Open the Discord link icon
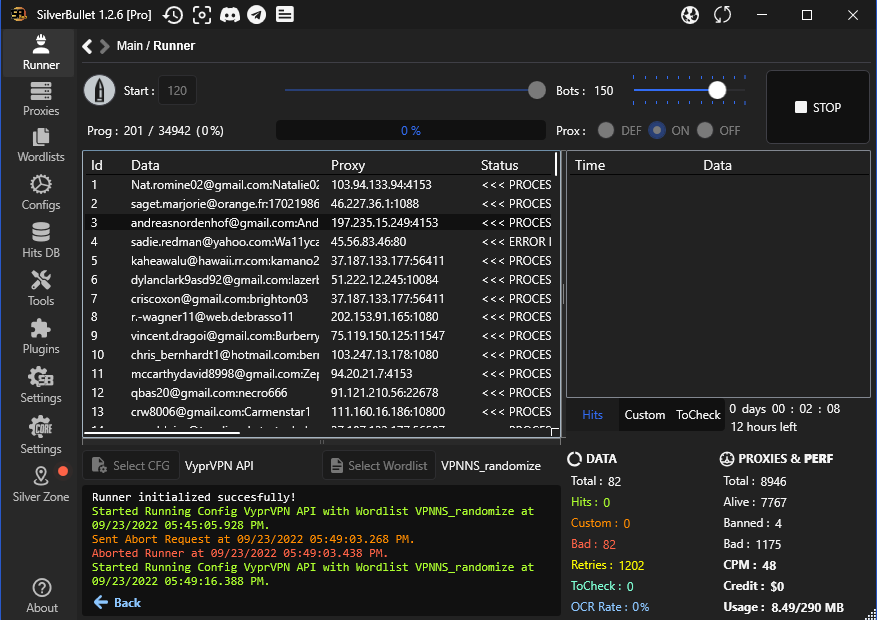Viewport: 877px width, 620px height. pyautogui.click(x=230, y=15)
